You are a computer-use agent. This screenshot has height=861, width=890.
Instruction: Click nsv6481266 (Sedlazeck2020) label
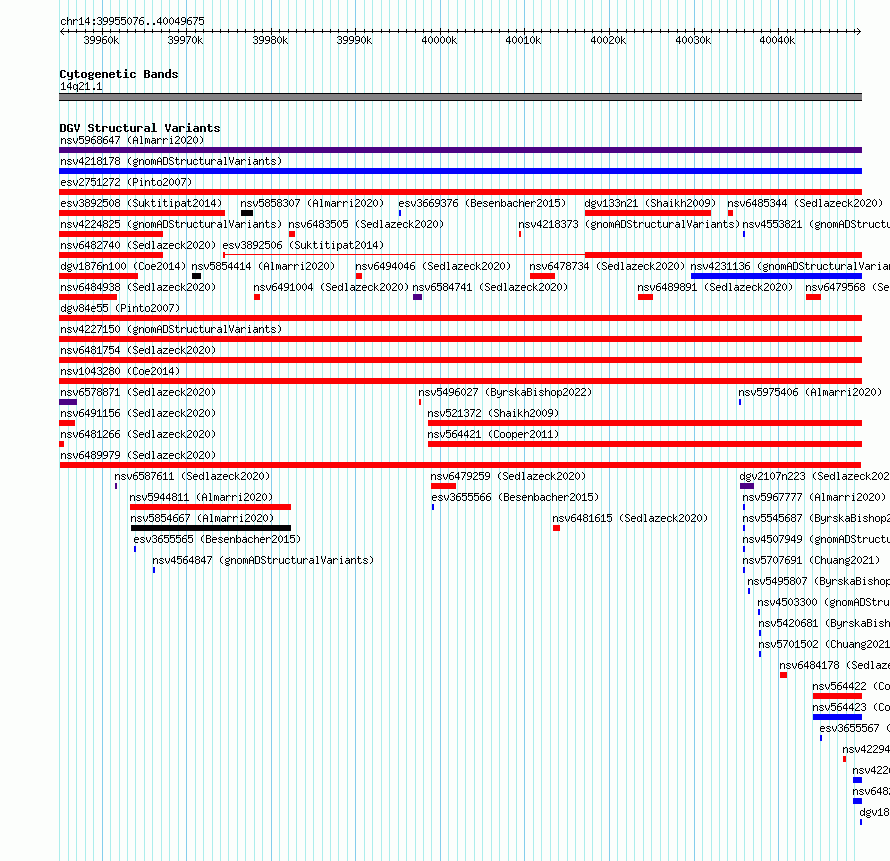pos(138,434)
